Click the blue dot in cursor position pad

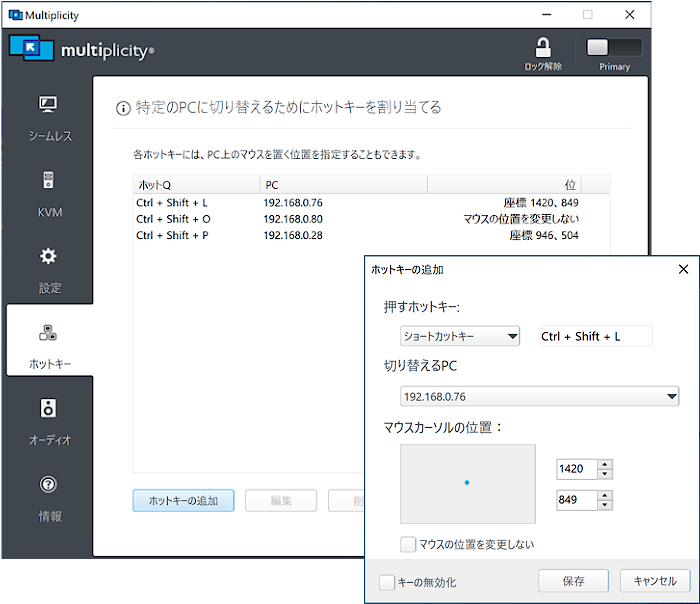tap(467, 483)
